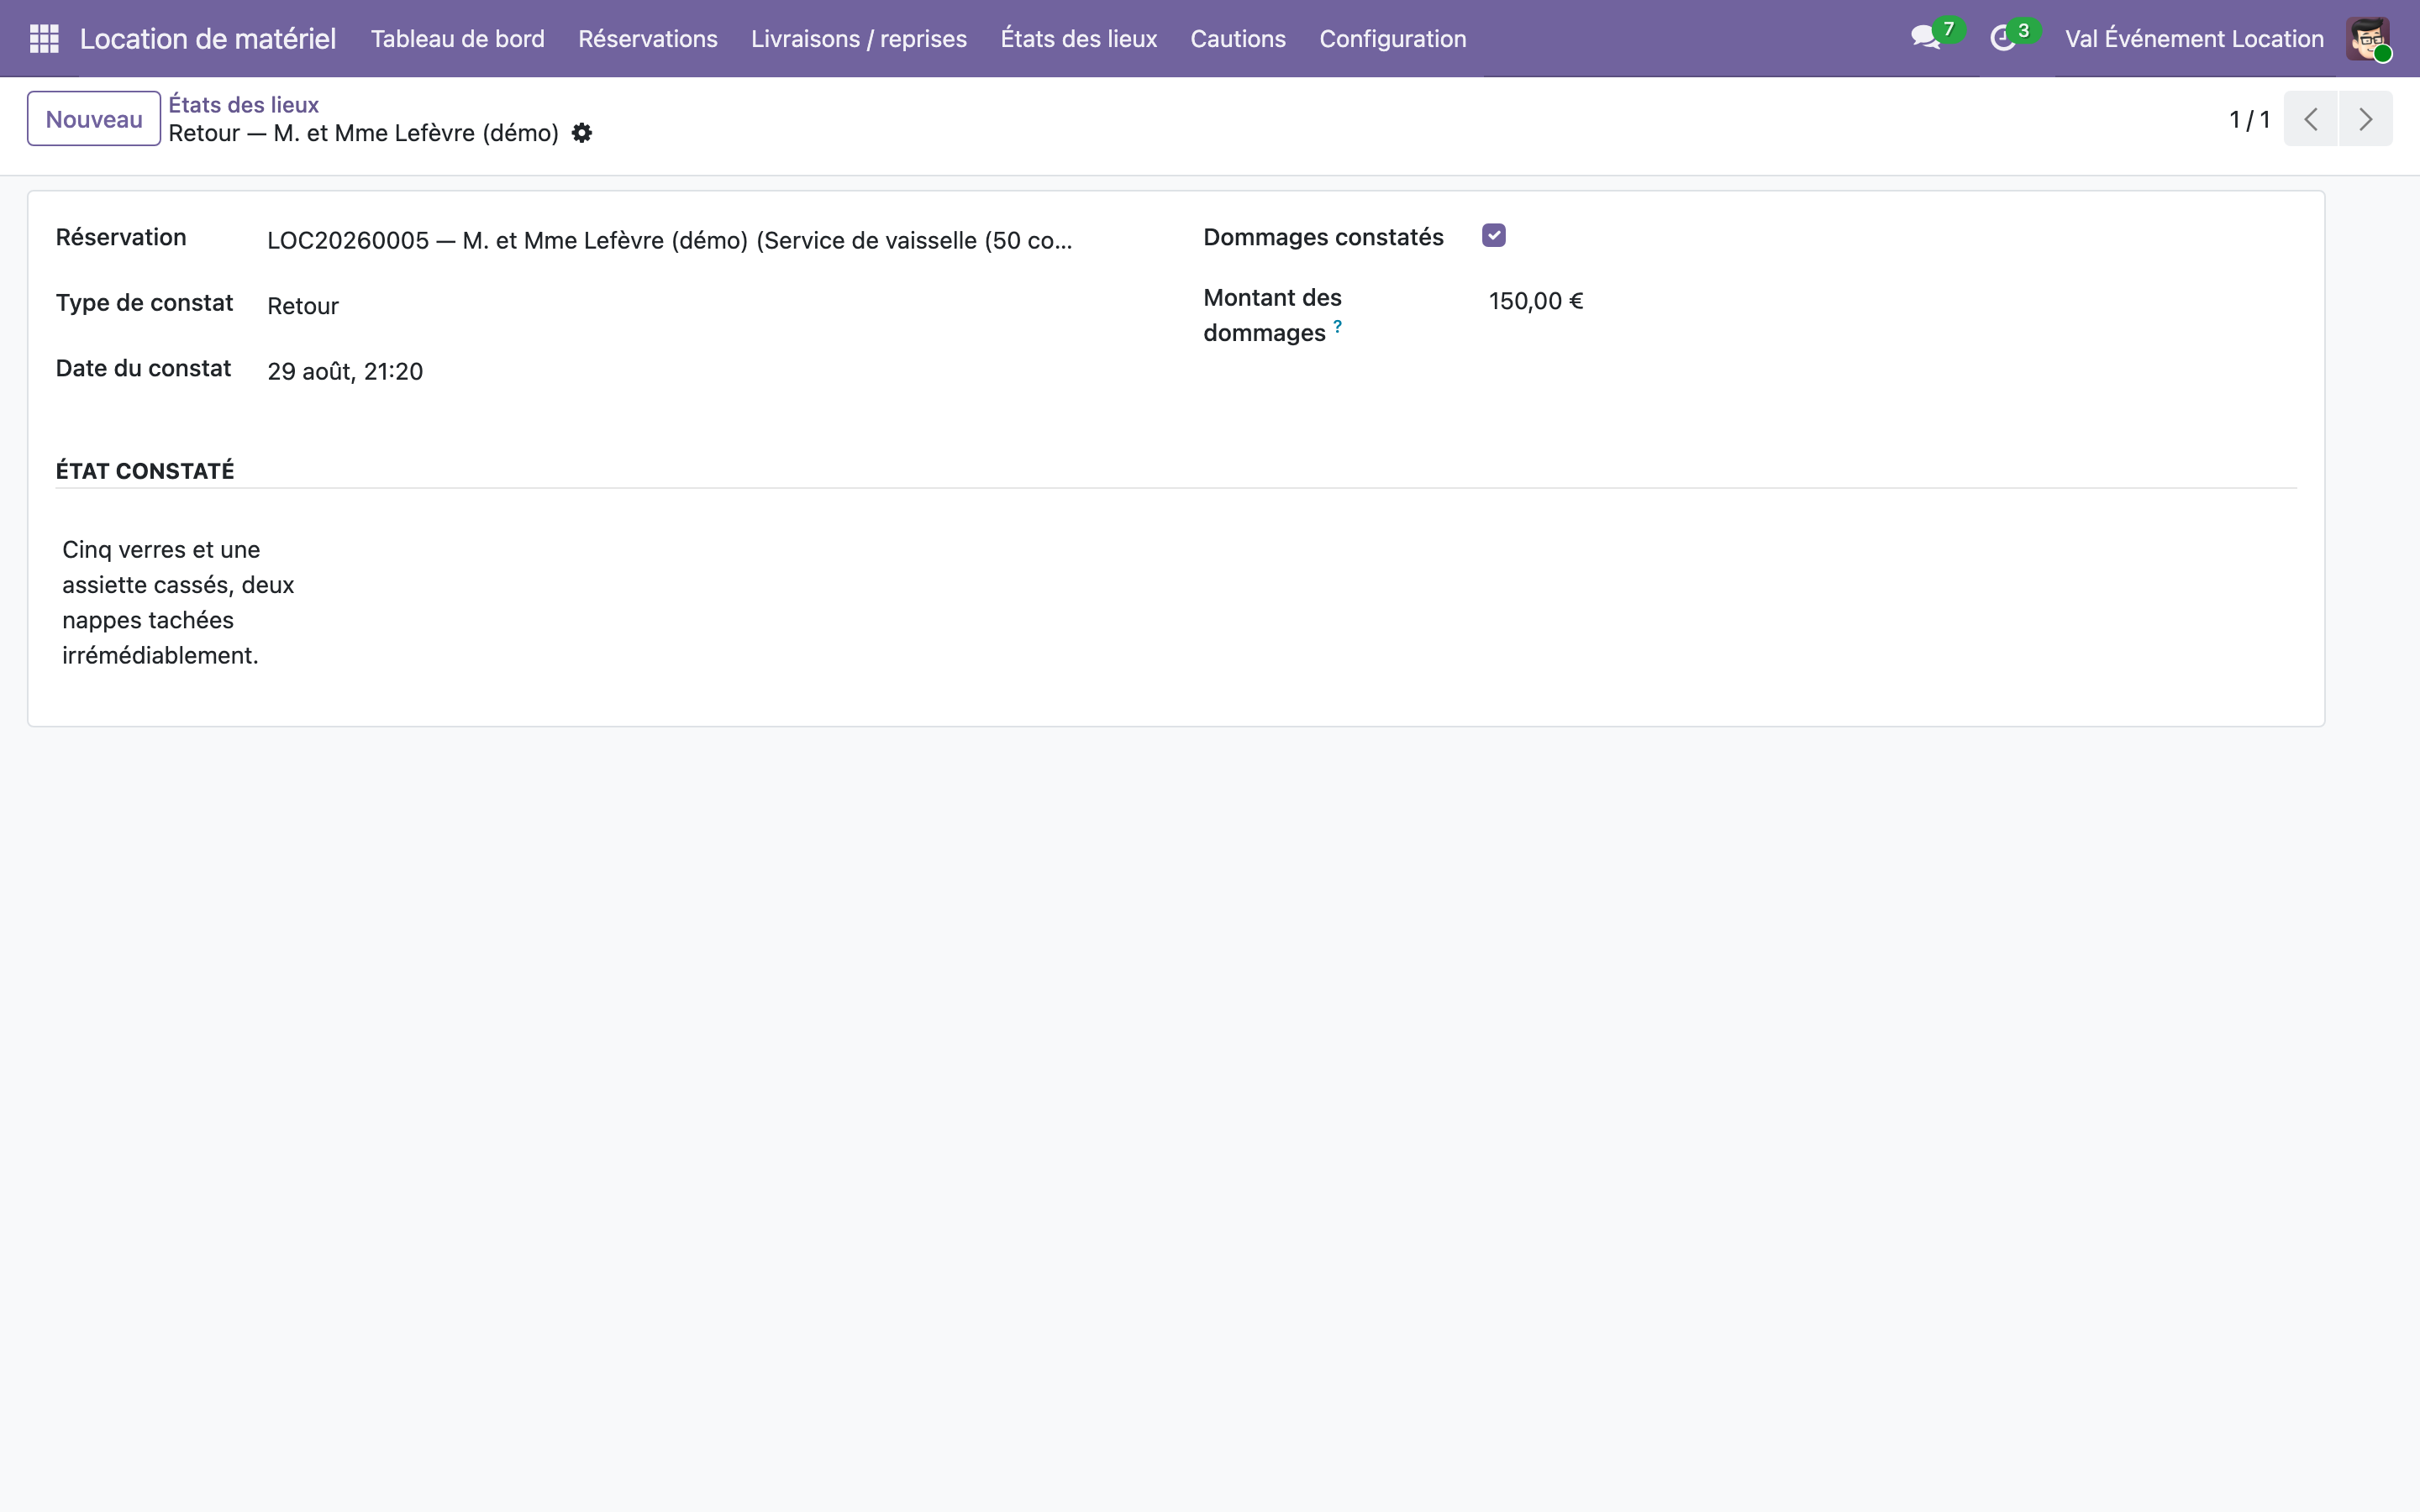Open the Cautions menu

(1238, 39)
